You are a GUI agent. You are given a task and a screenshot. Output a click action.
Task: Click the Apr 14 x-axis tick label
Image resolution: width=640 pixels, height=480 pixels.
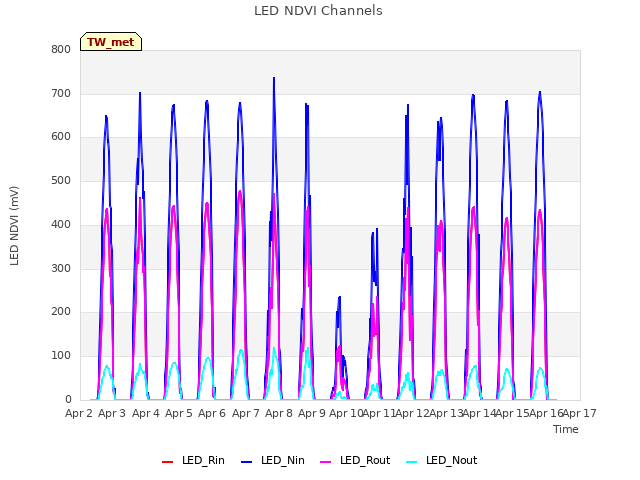(479, 413)
